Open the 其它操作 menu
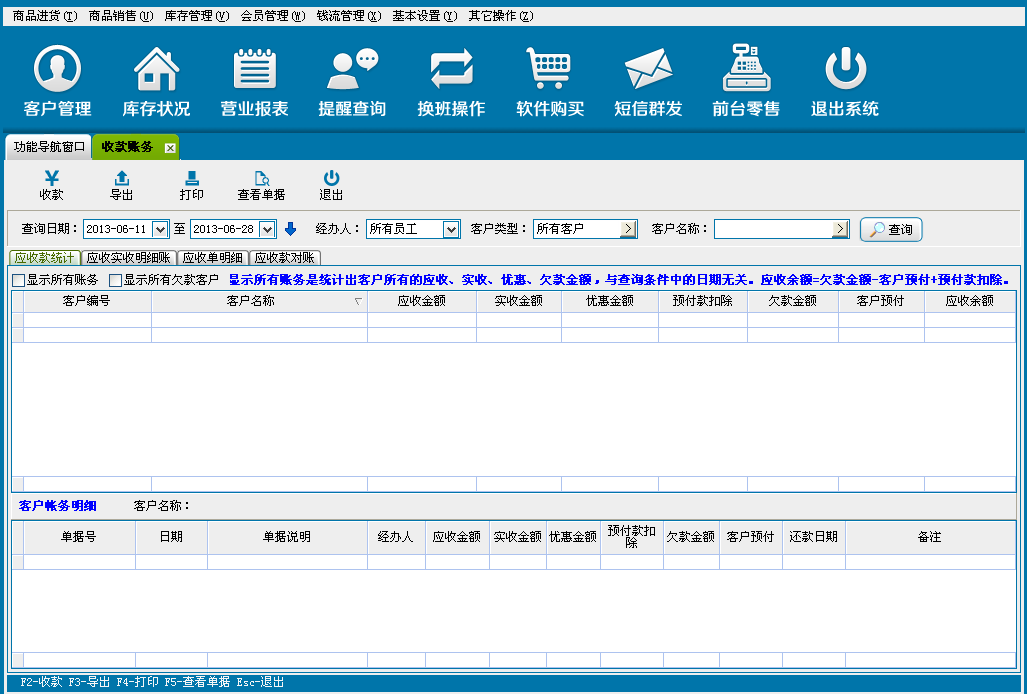 (x=500, y=16)
